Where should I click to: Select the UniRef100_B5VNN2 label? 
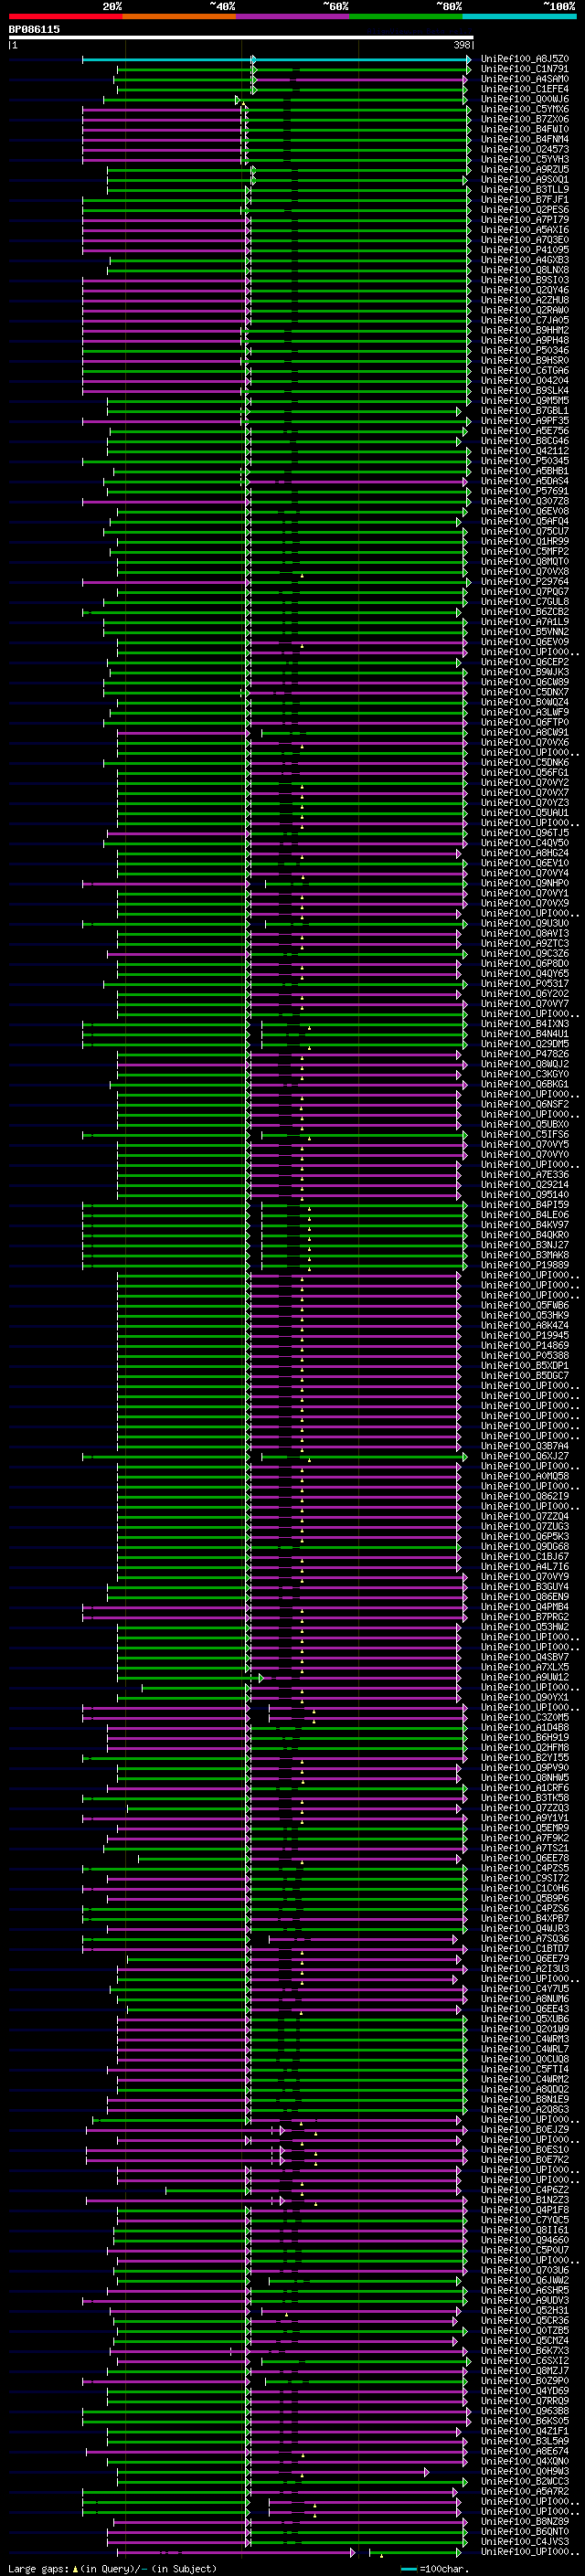(x=525, y=631)
